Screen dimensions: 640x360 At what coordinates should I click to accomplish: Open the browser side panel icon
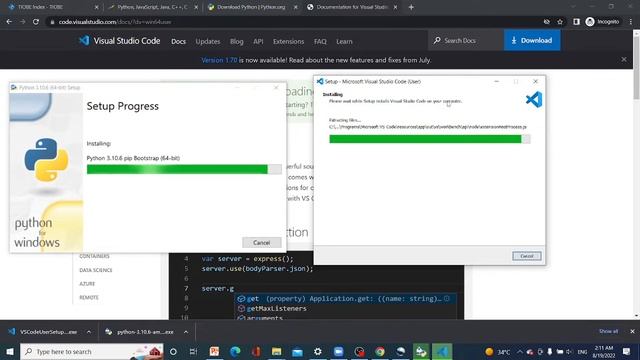tap(576, 22)
